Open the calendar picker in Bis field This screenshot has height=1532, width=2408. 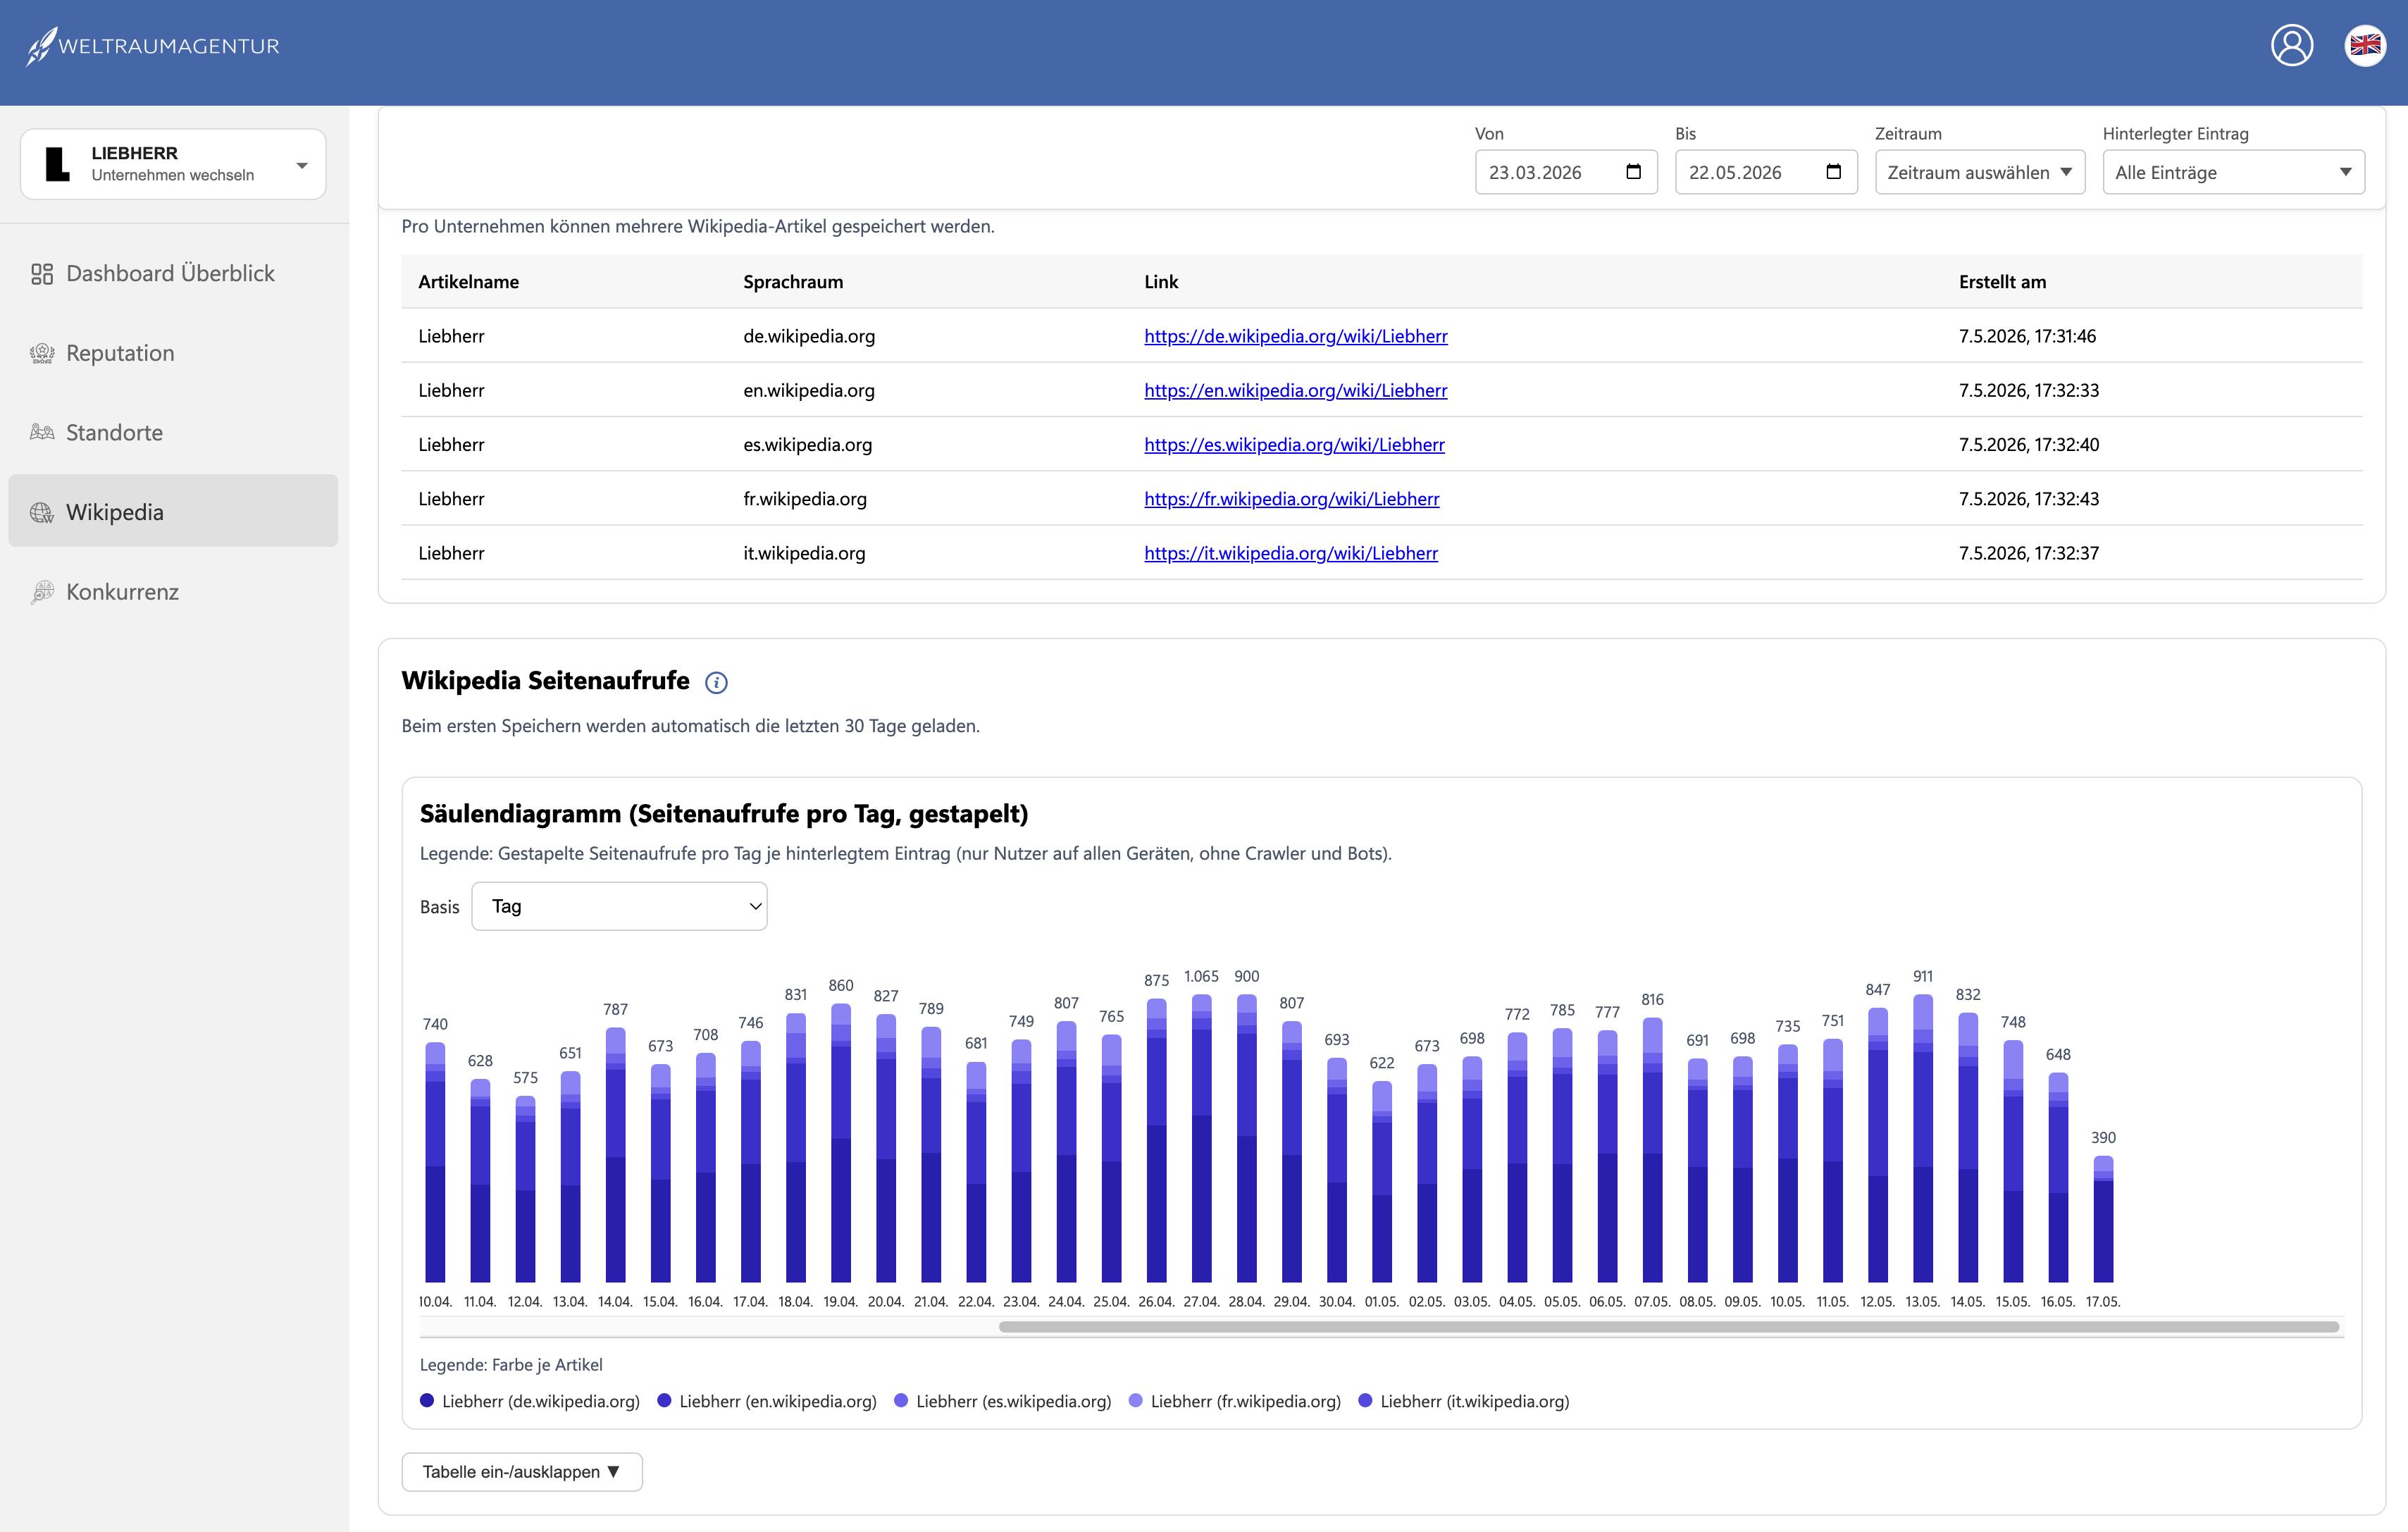click(1833, 172)
